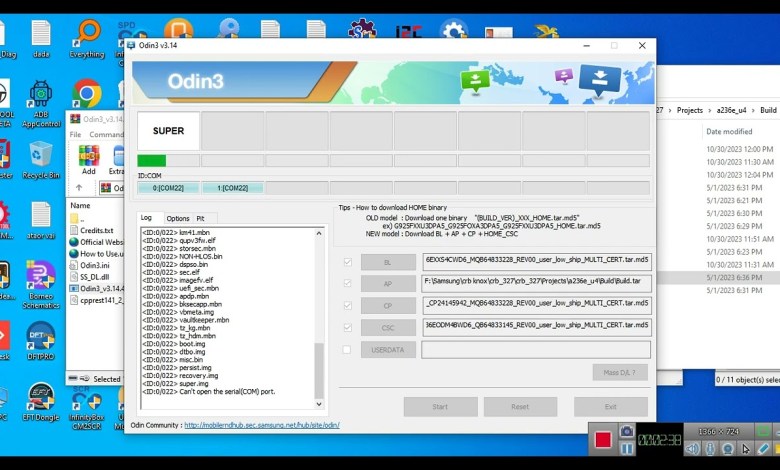
Task: Pause the screen recording
Action: [627, 449]
